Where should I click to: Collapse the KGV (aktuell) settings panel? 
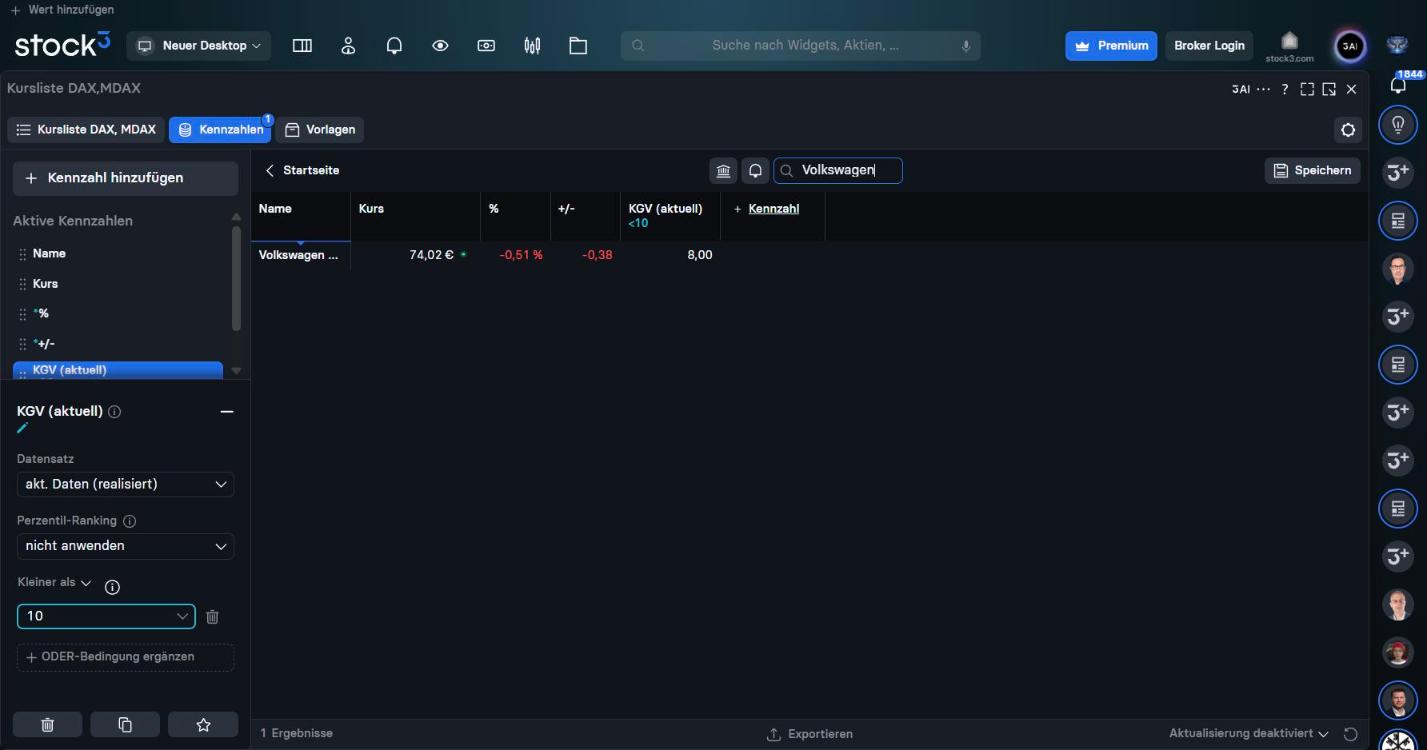[x=227, y=412]
